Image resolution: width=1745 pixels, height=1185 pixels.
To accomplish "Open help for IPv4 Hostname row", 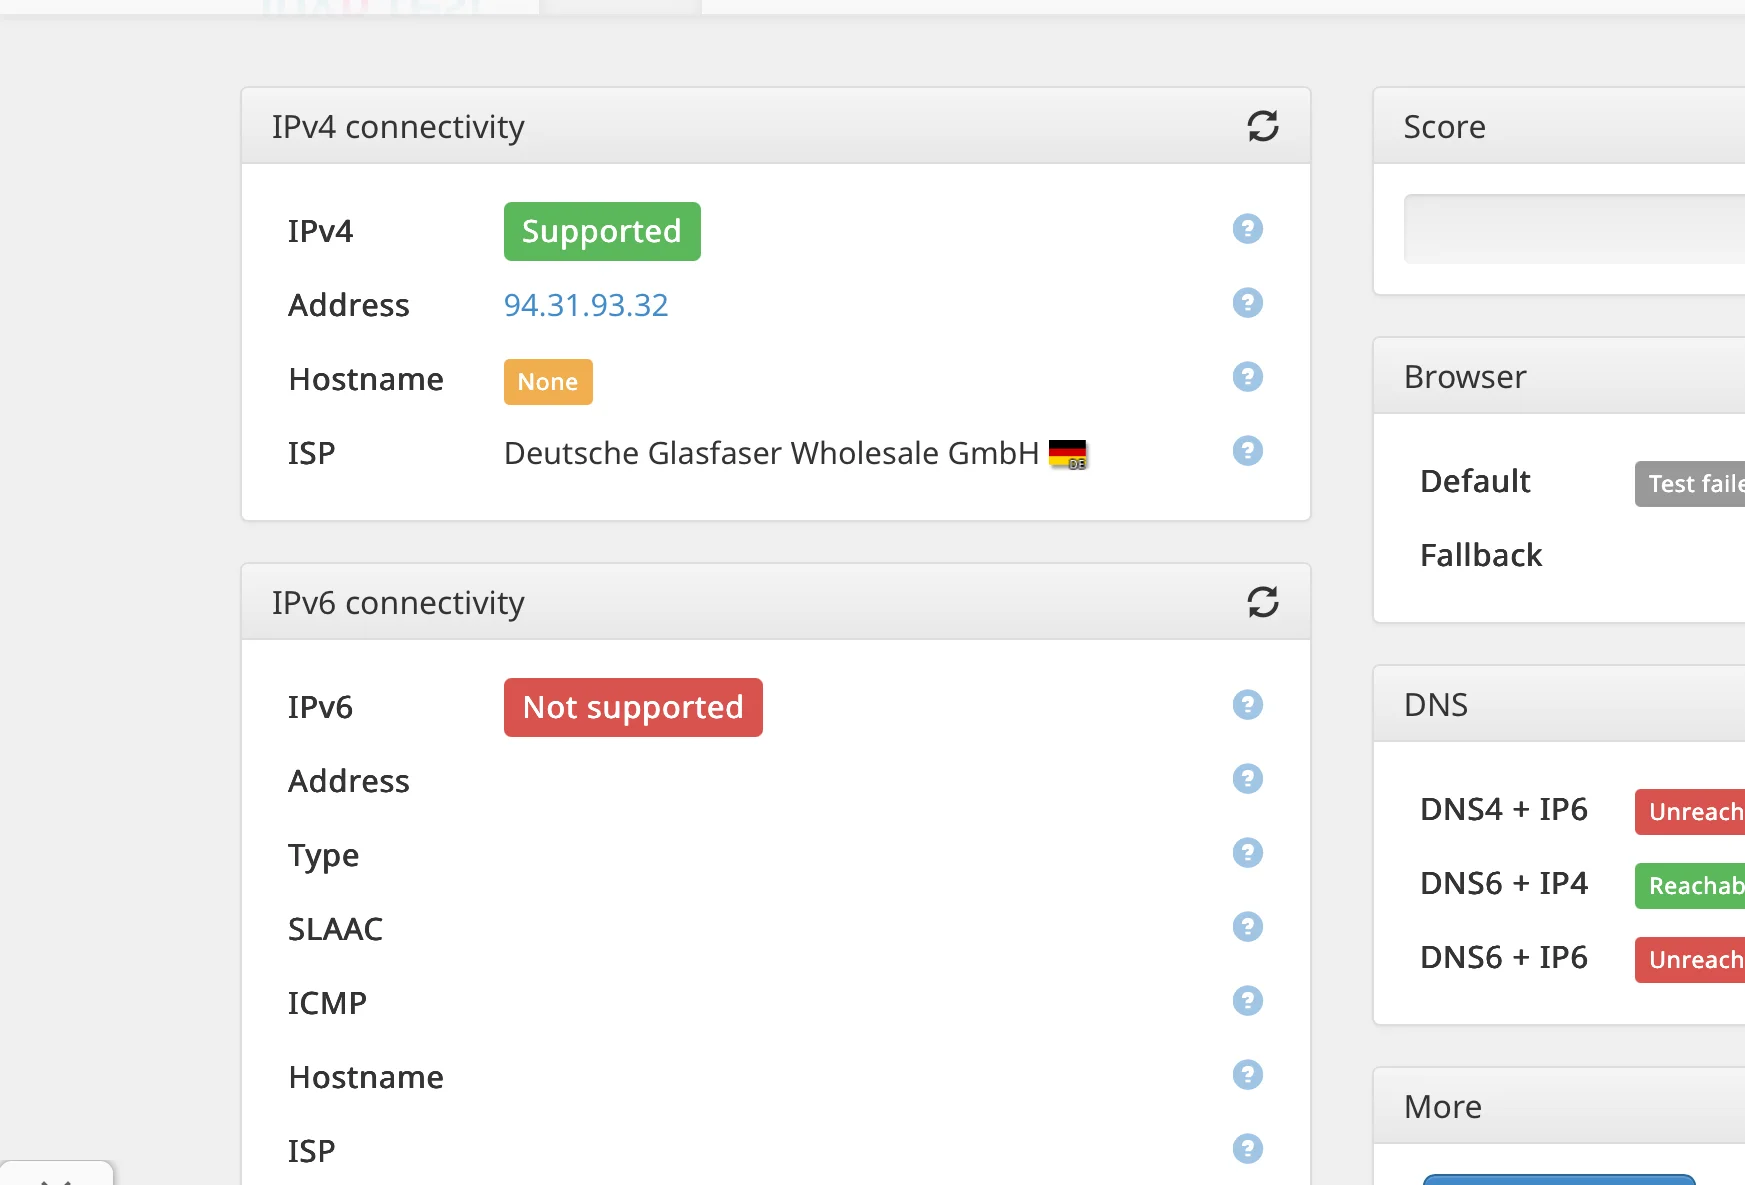I will click(1247, 377).
